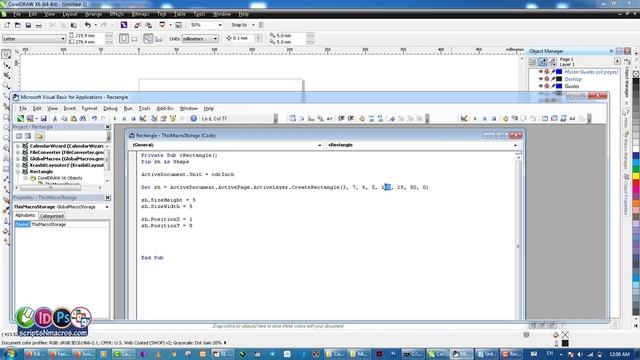Screen dimensions: 640x360
Task: Select KrasbitLayouter2 project in tree
Action: coord(67,165)
